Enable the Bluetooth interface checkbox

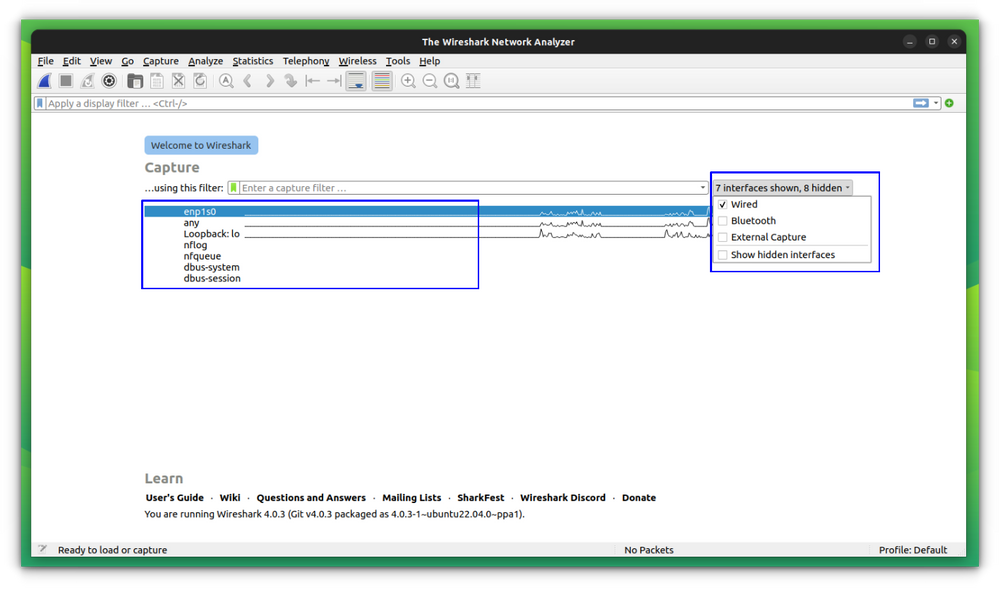(723, 220)
